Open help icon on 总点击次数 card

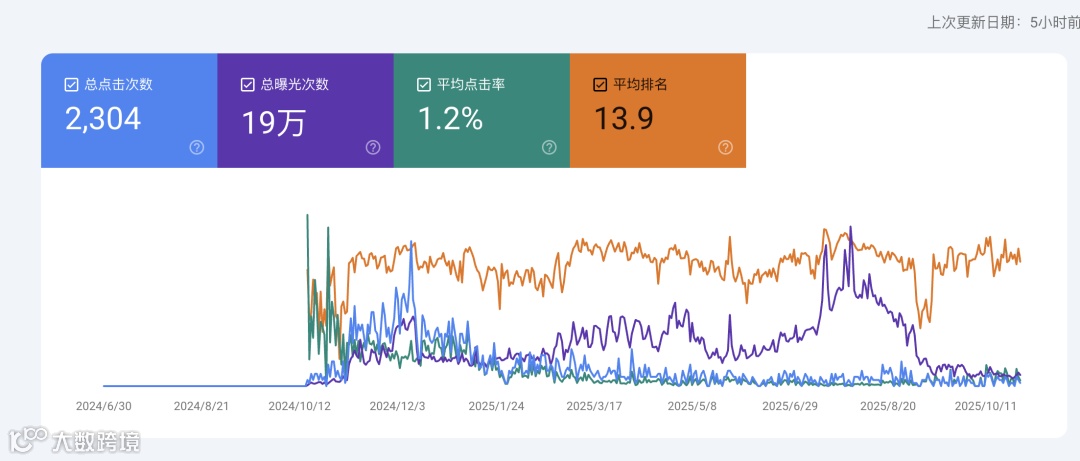(197, 147)
